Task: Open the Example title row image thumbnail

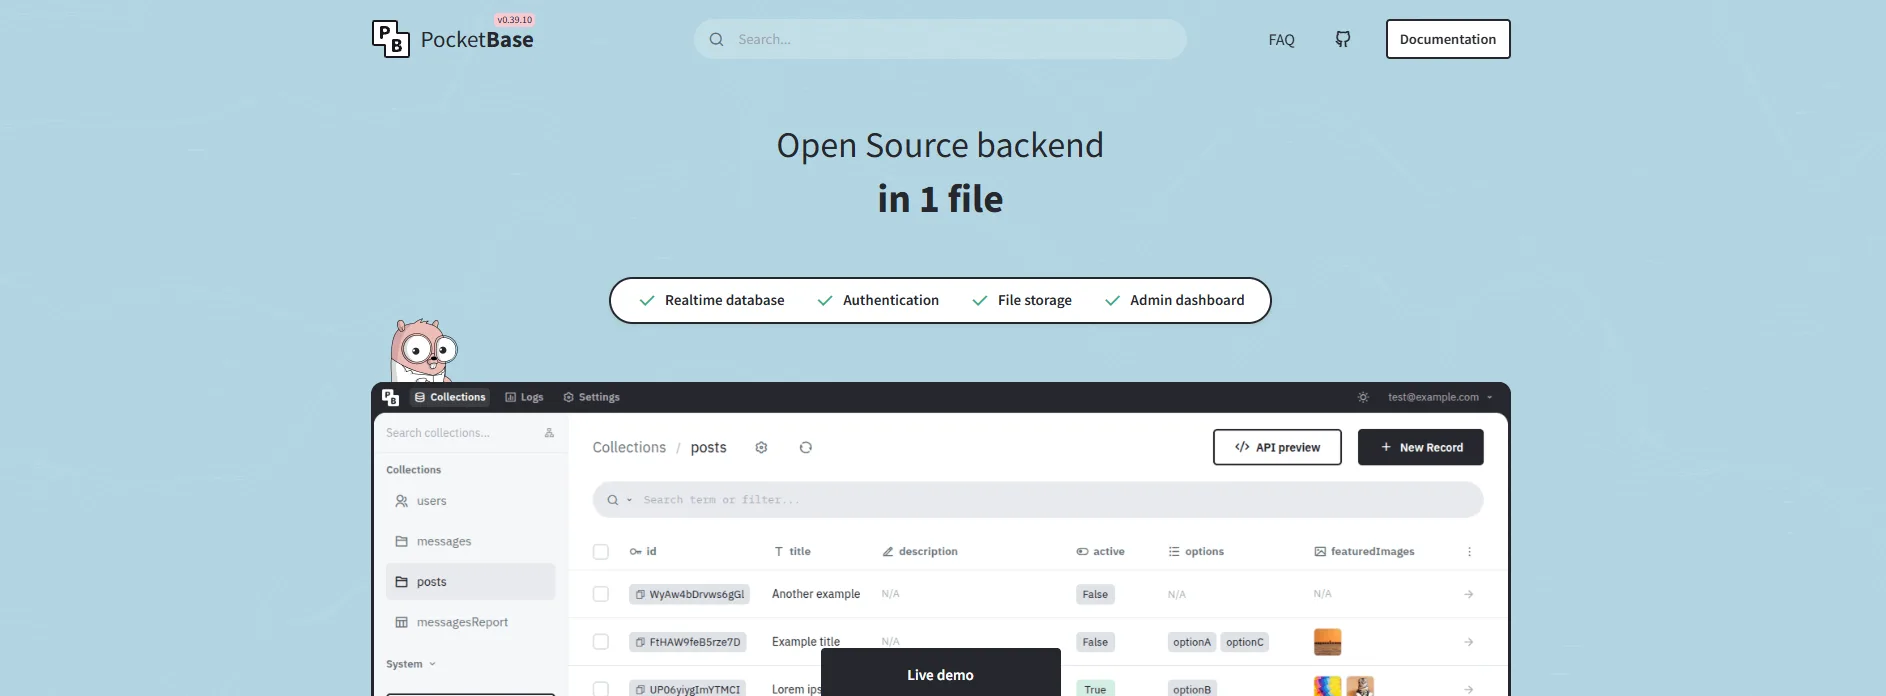Action: coord(1327,642)
